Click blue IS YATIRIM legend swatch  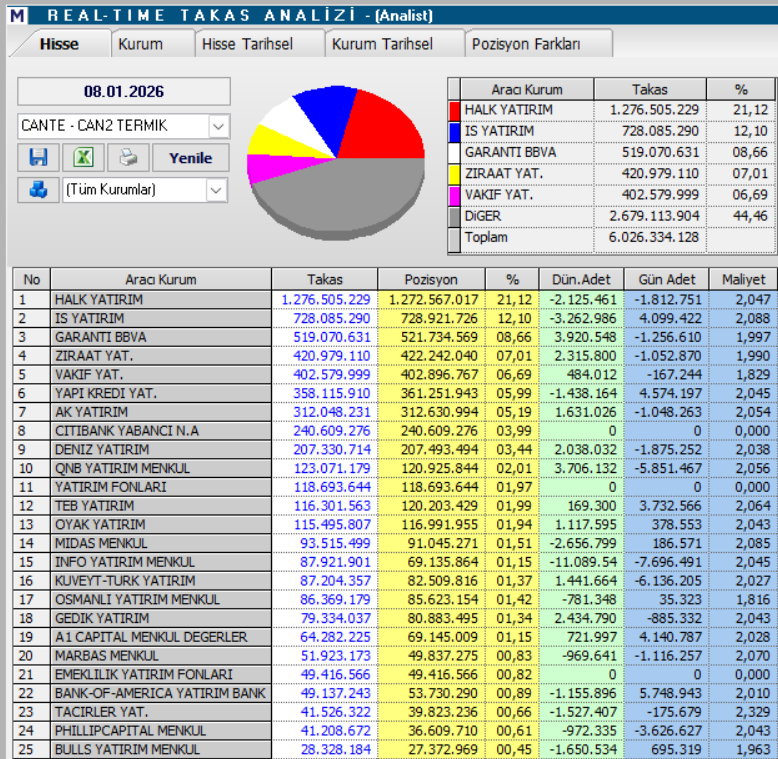click(x=454, y=131)
